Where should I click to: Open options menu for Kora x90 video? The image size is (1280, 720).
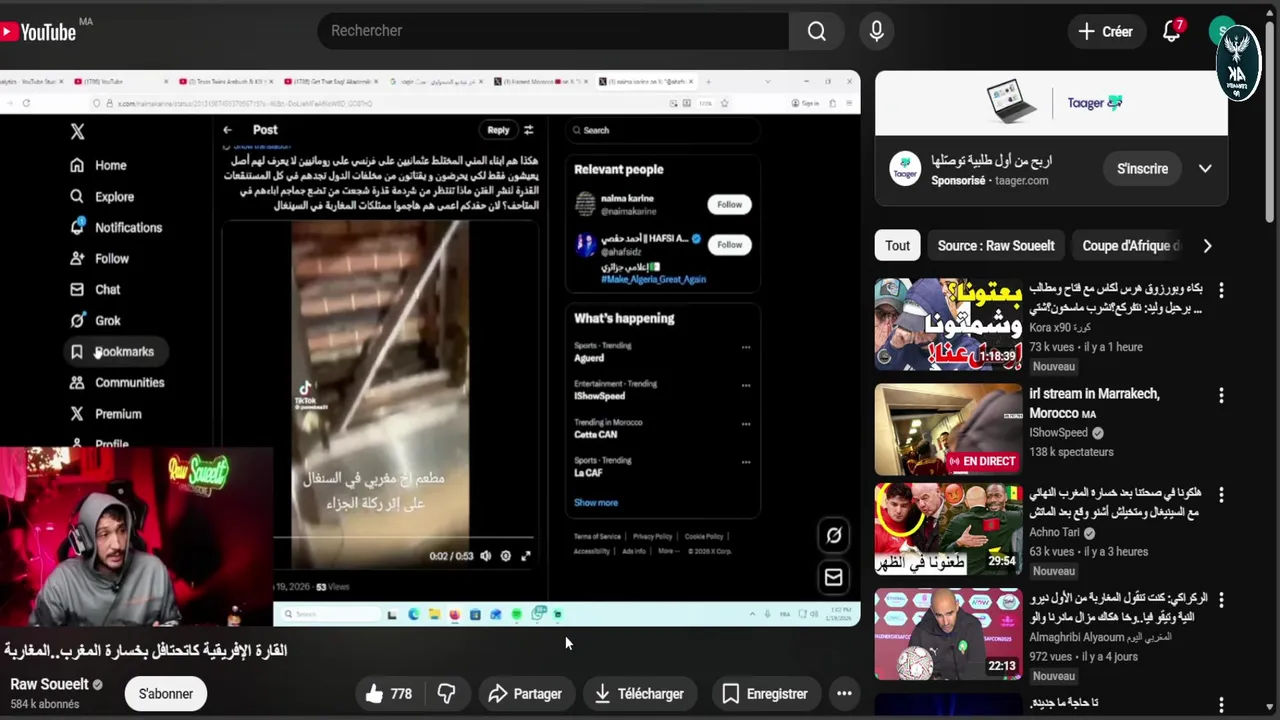point(1220,290)
